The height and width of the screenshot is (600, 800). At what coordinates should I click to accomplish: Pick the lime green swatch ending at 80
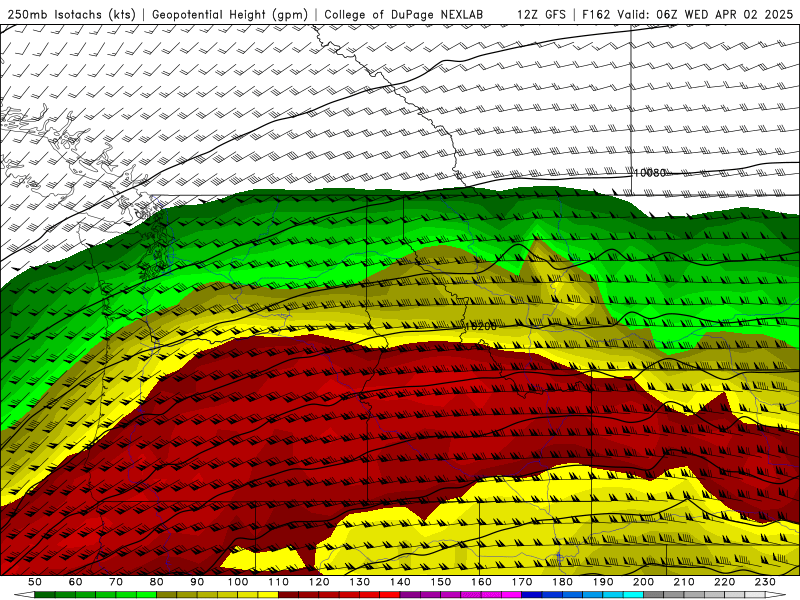[x=146, y=595]
